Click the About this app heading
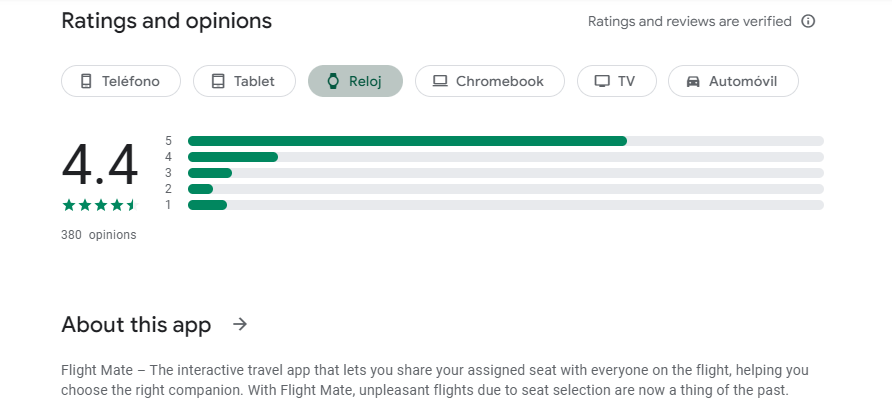Image resolution: width=892 pixels, height=418 pixels. 136,324
